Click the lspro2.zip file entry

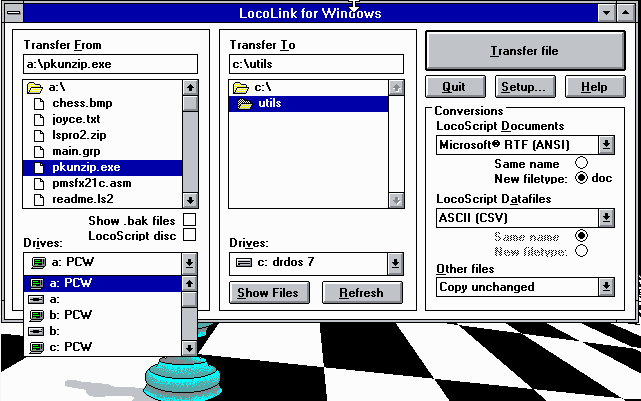point(77,136)
